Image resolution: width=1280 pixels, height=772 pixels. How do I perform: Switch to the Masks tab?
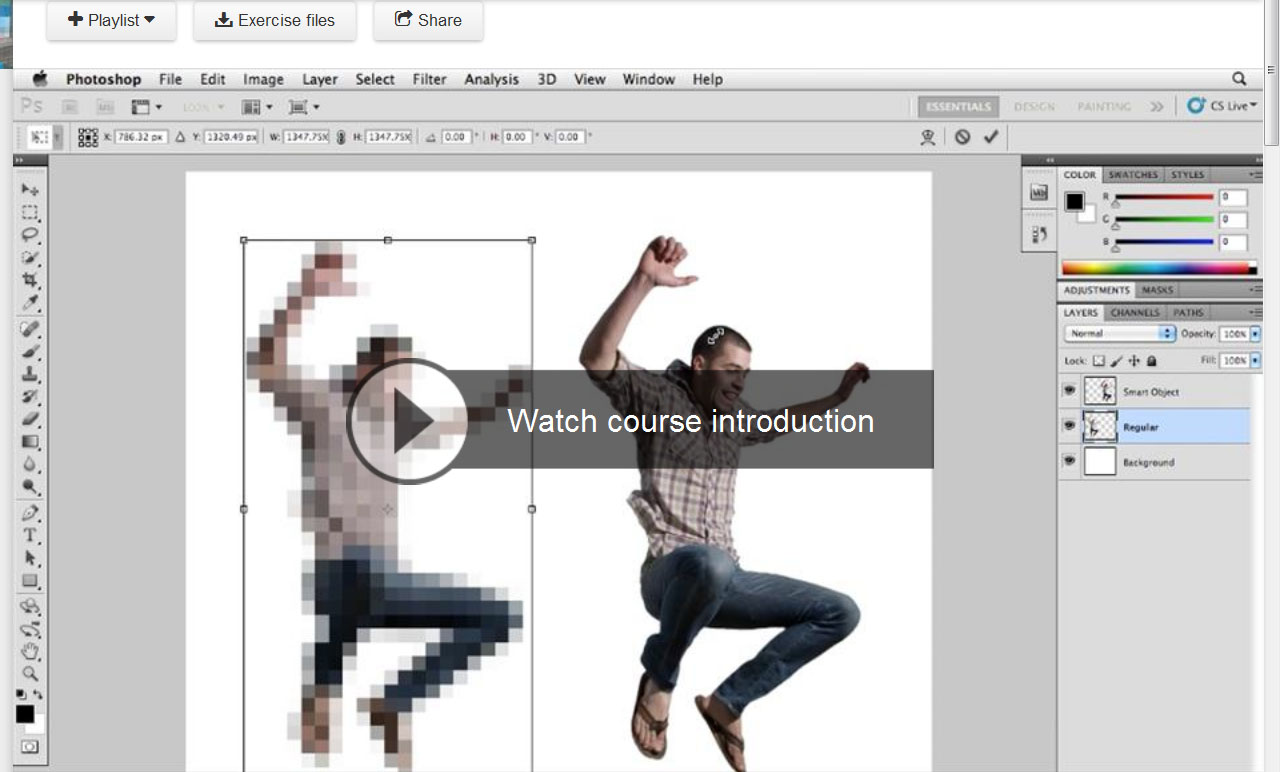(1157, 290)
